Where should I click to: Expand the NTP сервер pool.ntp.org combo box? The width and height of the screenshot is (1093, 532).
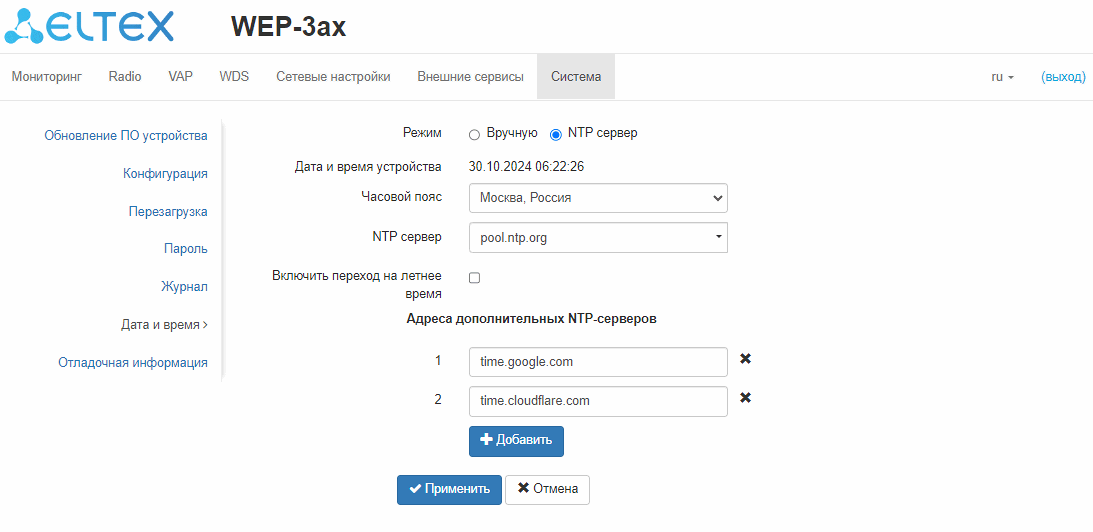pos(597,238)
